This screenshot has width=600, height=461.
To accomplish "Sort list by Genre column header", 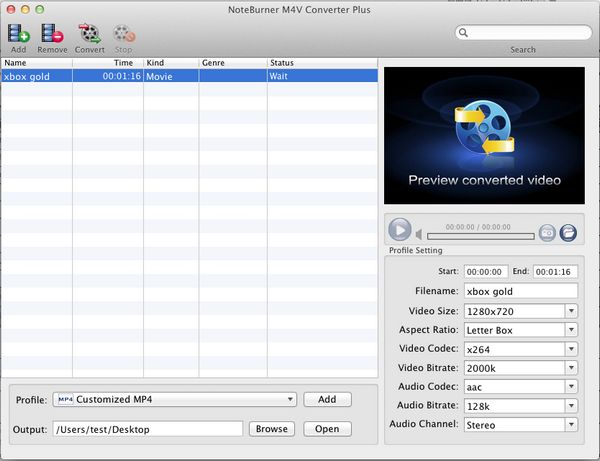I will tap(233, 63).
